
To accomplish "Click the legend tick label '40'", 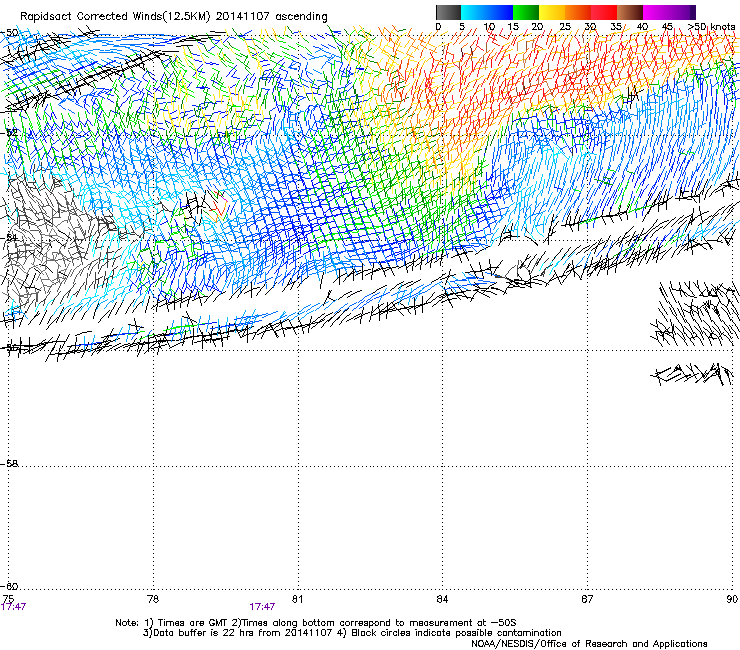I will pos(642,27).
